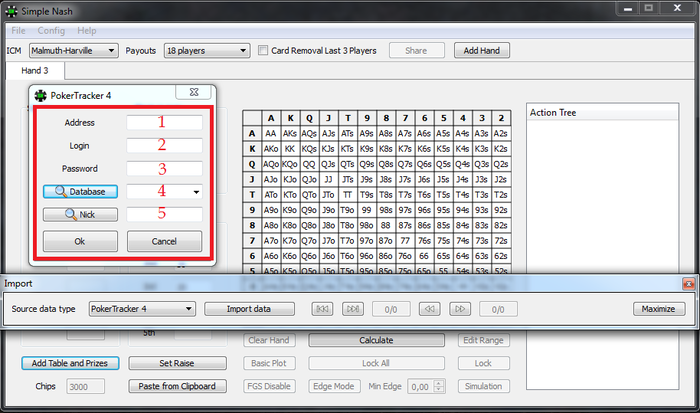
Task: Click the Calculate button
Action: [x=376, y=340]
